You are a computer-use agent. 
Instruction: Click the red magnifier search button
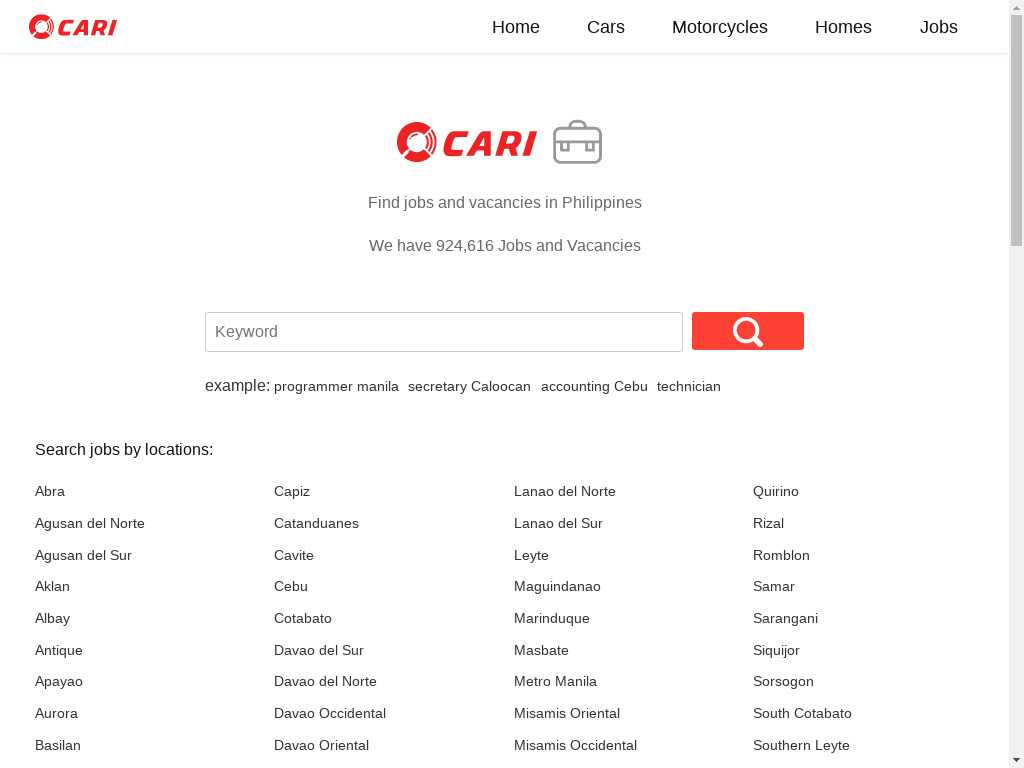(x=747, y=331)
